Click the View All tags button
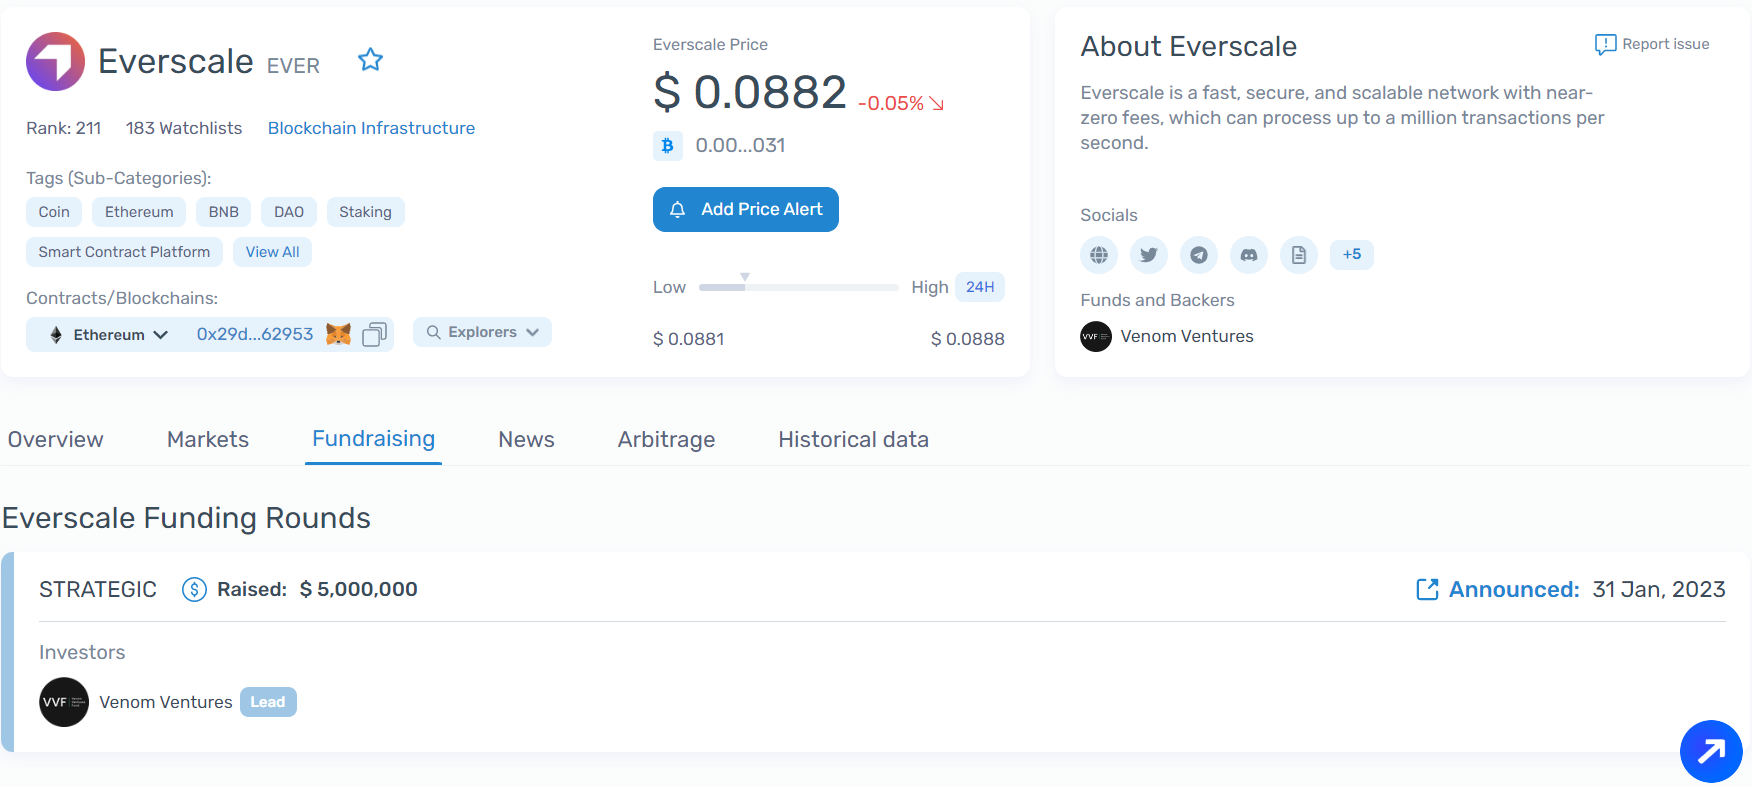The width and height of the screenshot is (1752, 787). click(272, 252)
